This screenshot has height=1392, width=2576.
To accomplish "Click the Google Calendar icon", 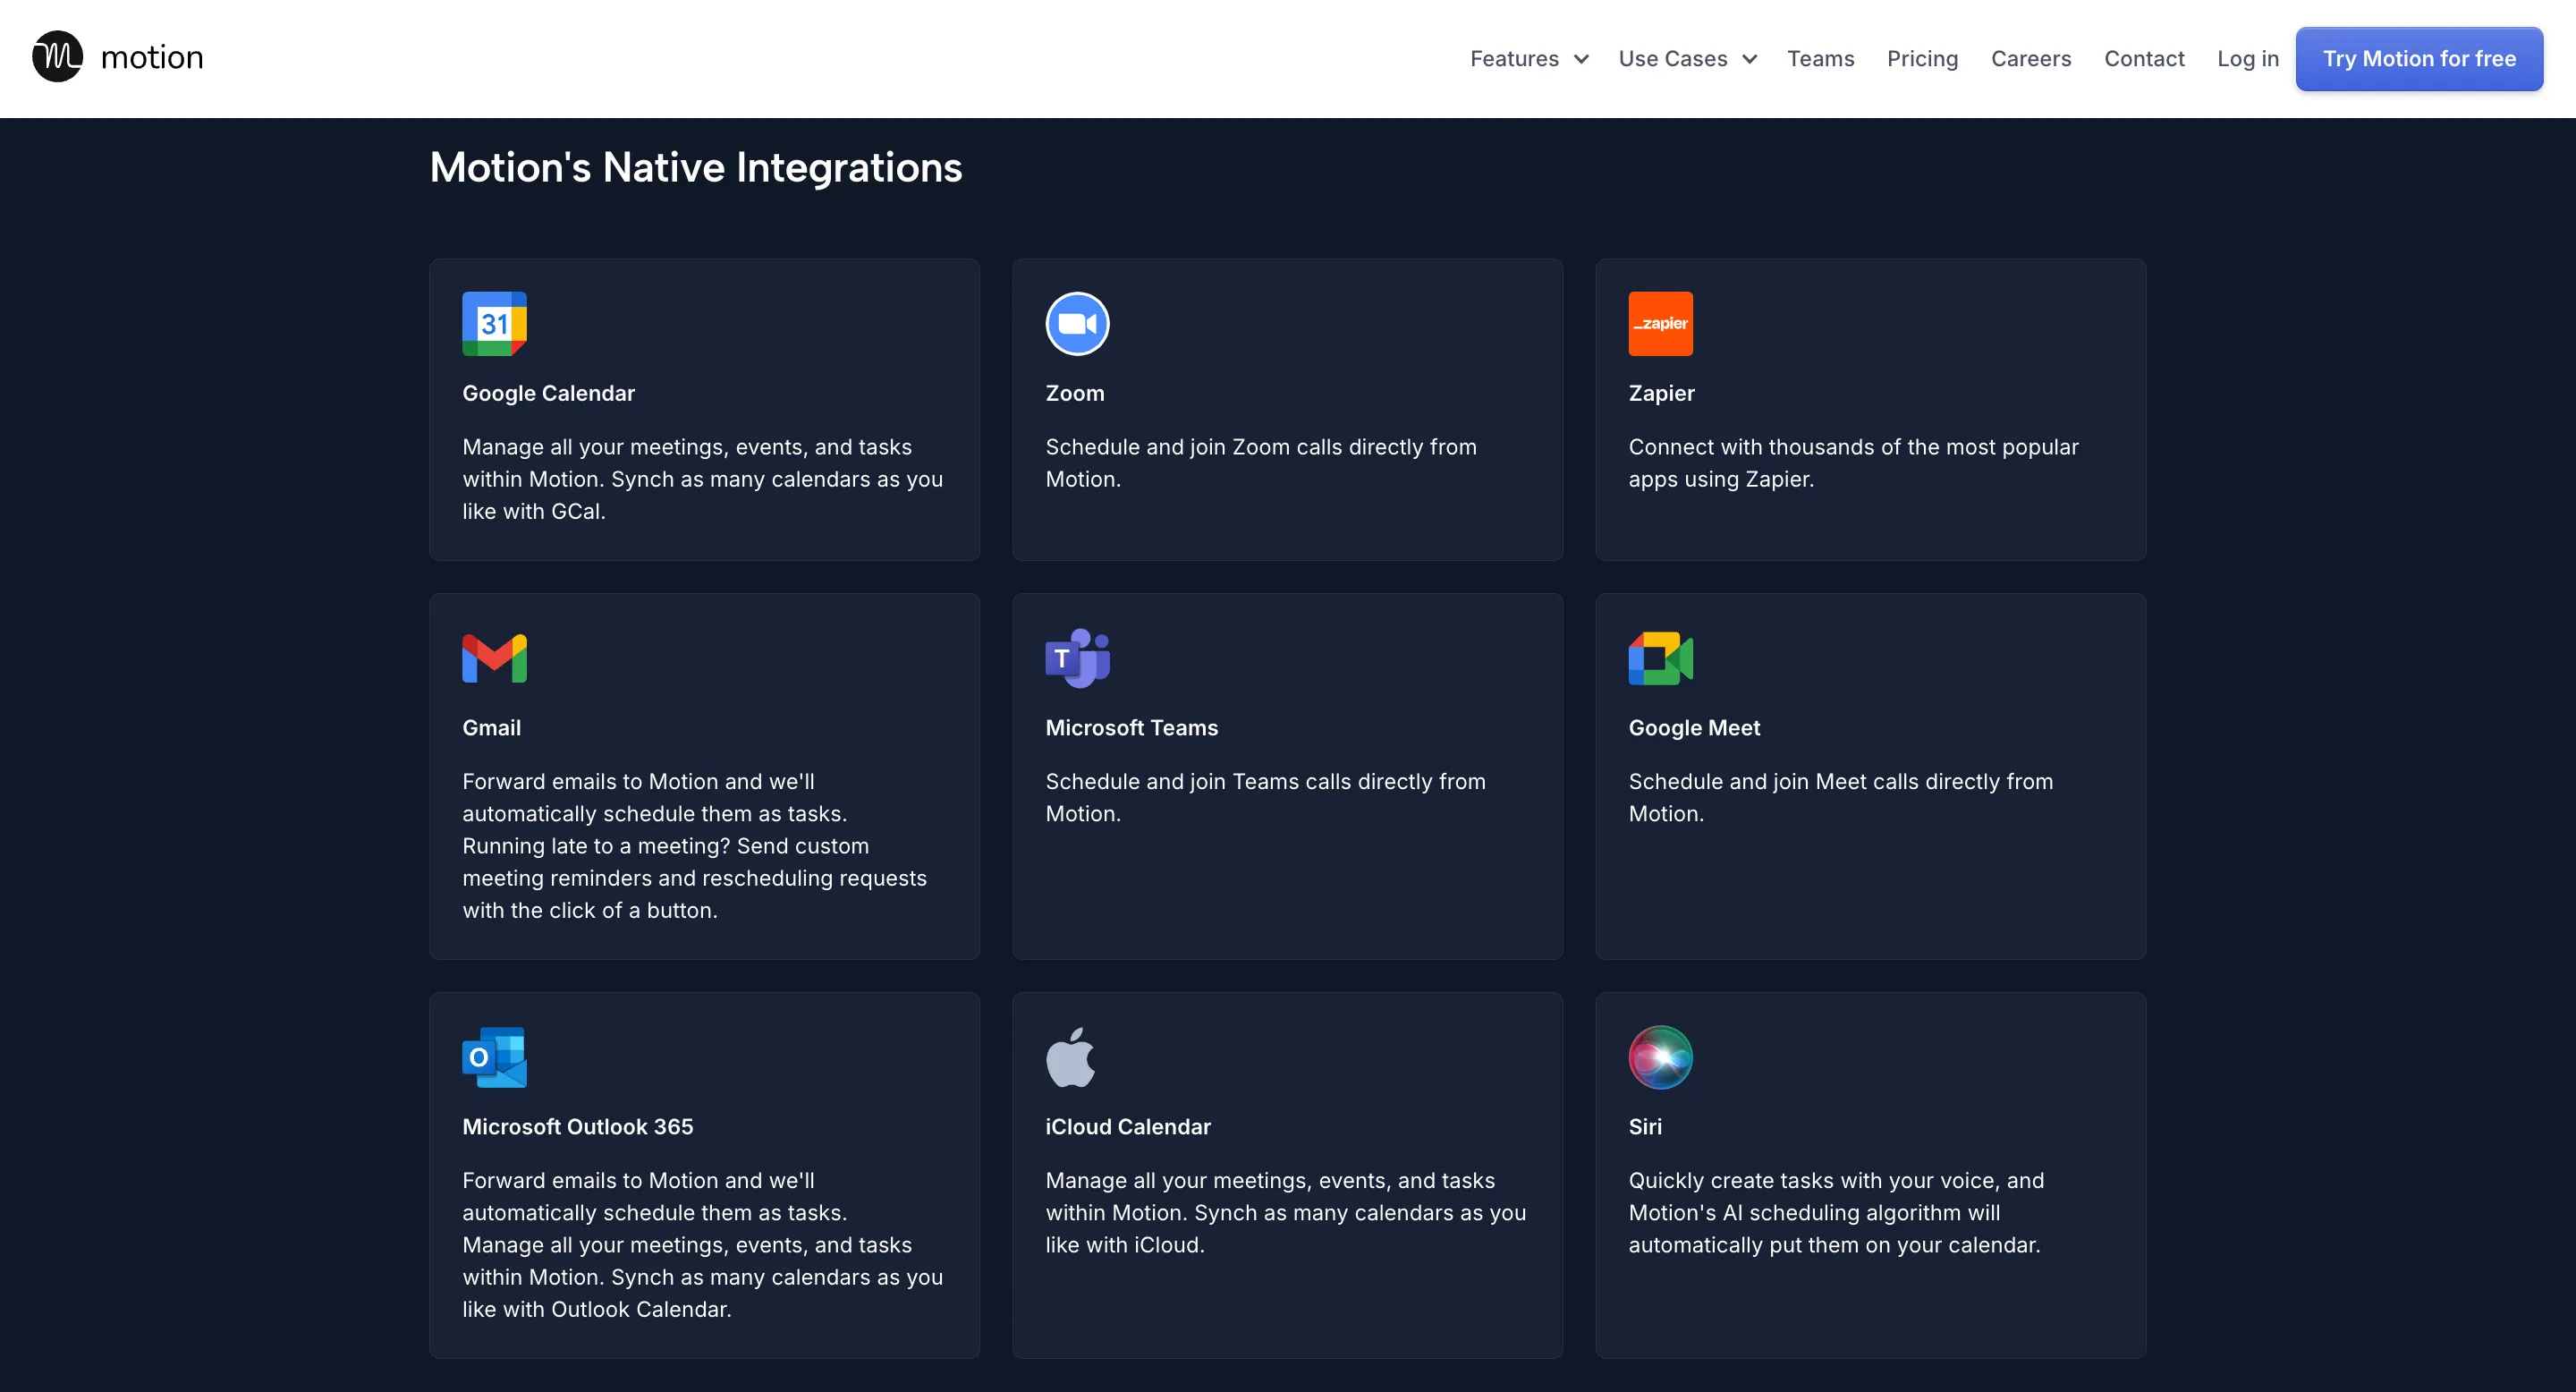I will pyautogui.click(x=494, y=324).
